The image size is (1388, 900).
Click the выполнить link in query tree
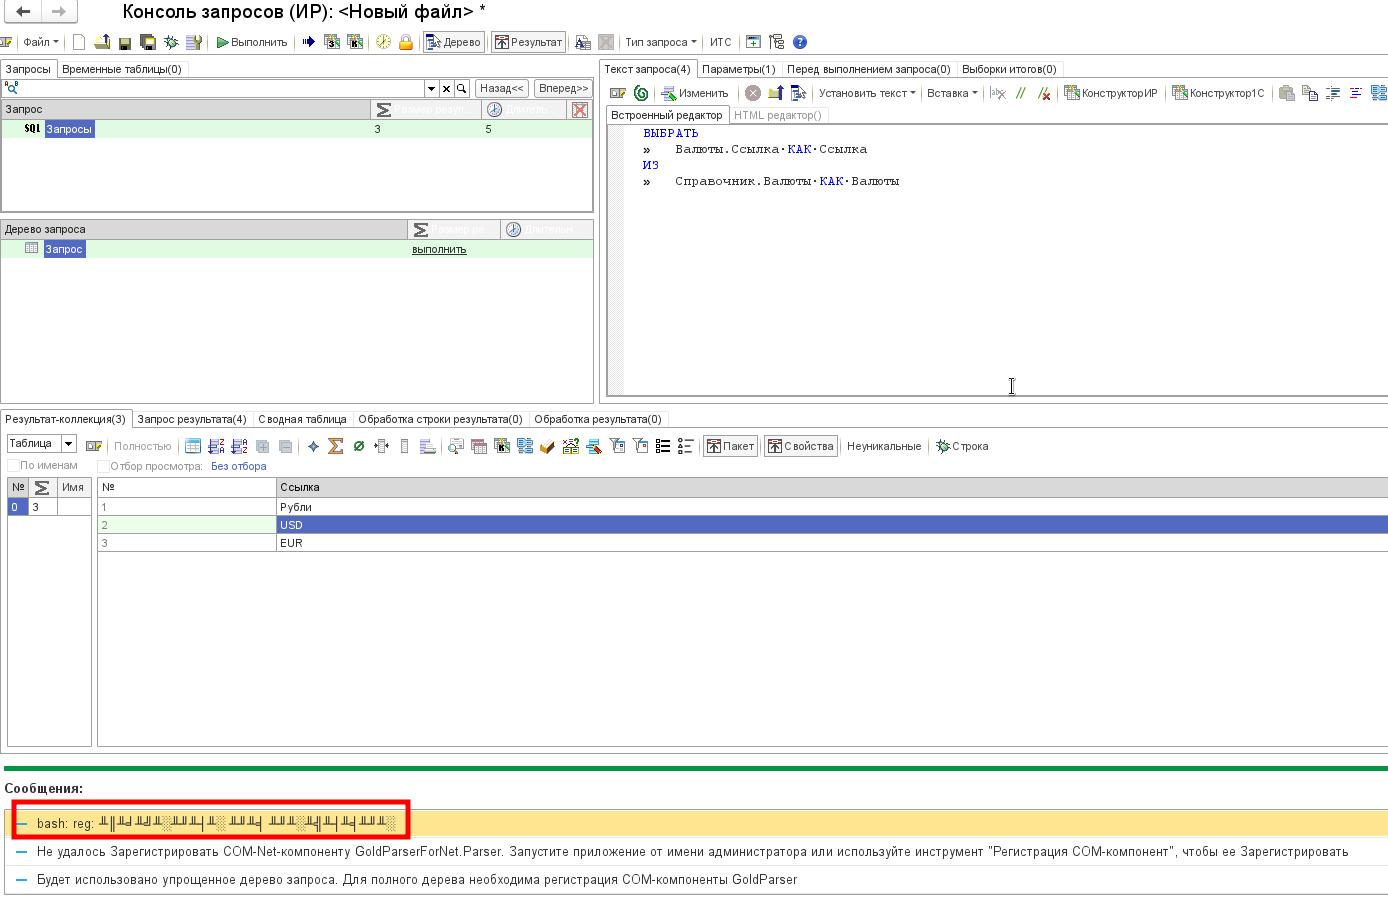tap(439, 249)
